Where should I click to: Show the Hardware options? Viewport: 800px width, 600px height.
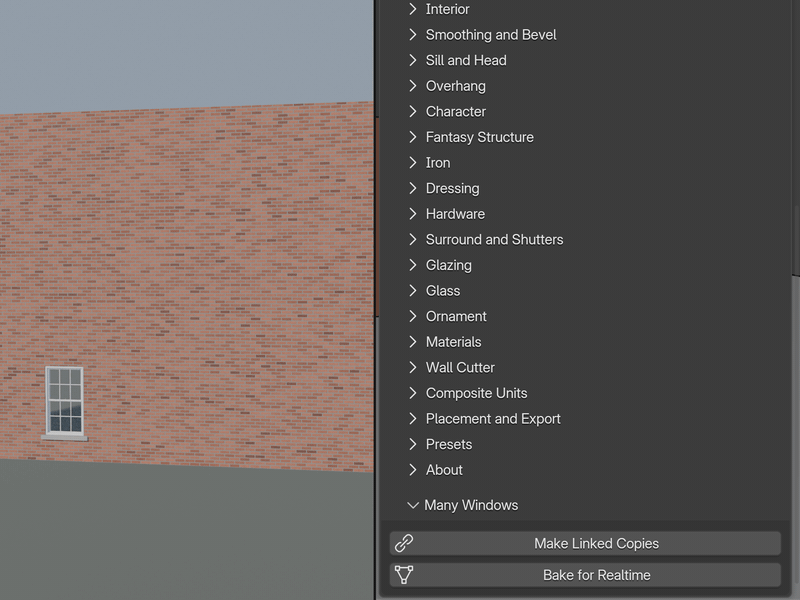point(446,214)
